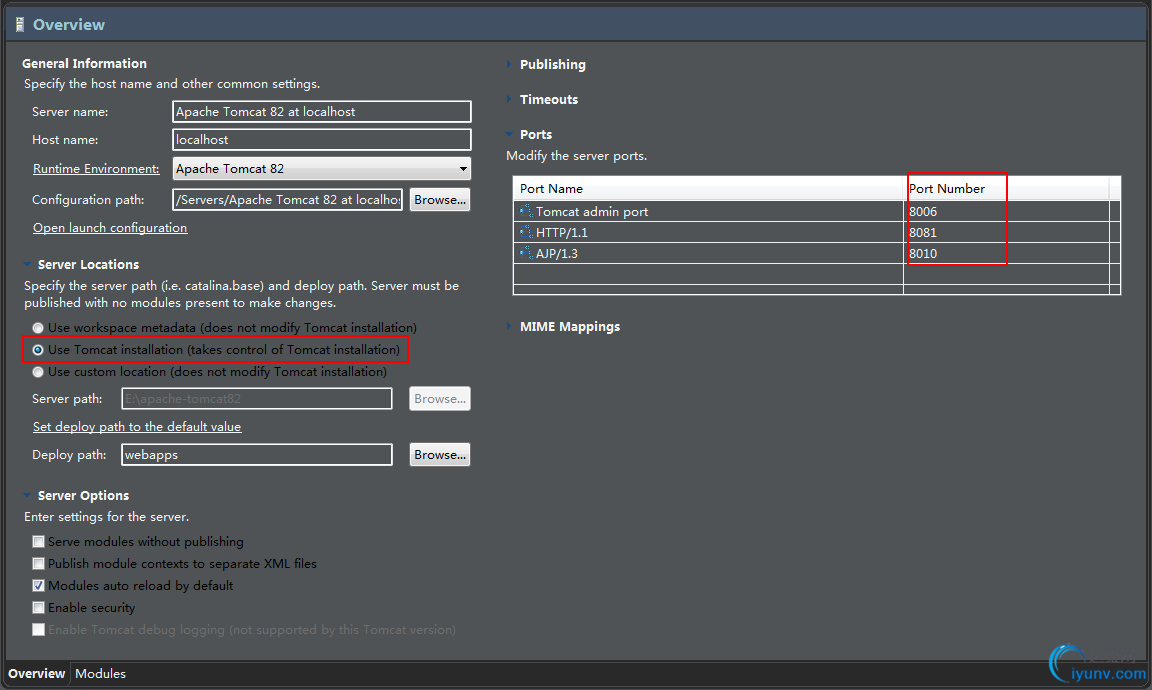1152x690 pixels.
Task: Collapse the Ports section
Action: coord(509,134)
